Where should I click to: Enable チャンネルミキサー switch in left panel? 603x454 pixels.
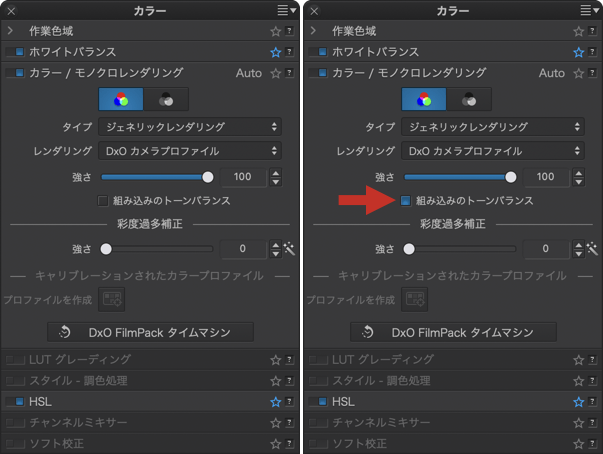pyautogui.click(x=15, y=422)
